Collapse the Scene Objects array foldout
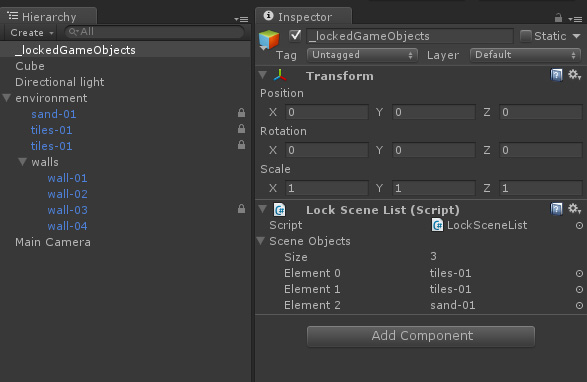587x382 pixels. (x=261, y=241)
